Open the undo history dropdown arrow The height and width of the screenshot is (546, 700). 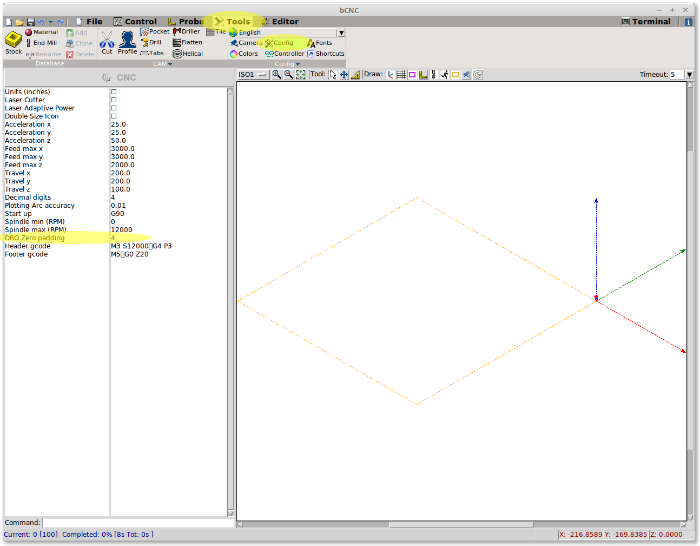pos(50,22)
